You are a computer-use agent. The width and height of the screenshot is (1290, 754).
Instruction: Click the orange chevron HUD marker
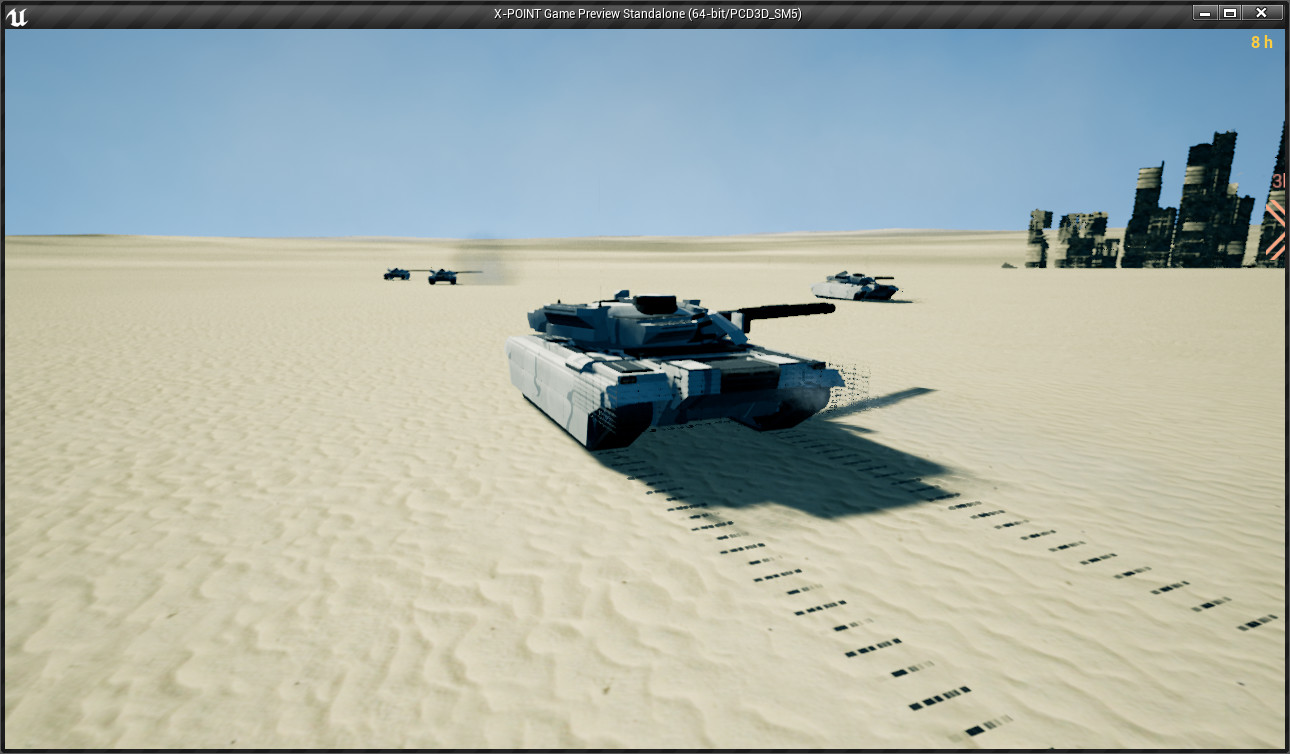[1275, 230]
